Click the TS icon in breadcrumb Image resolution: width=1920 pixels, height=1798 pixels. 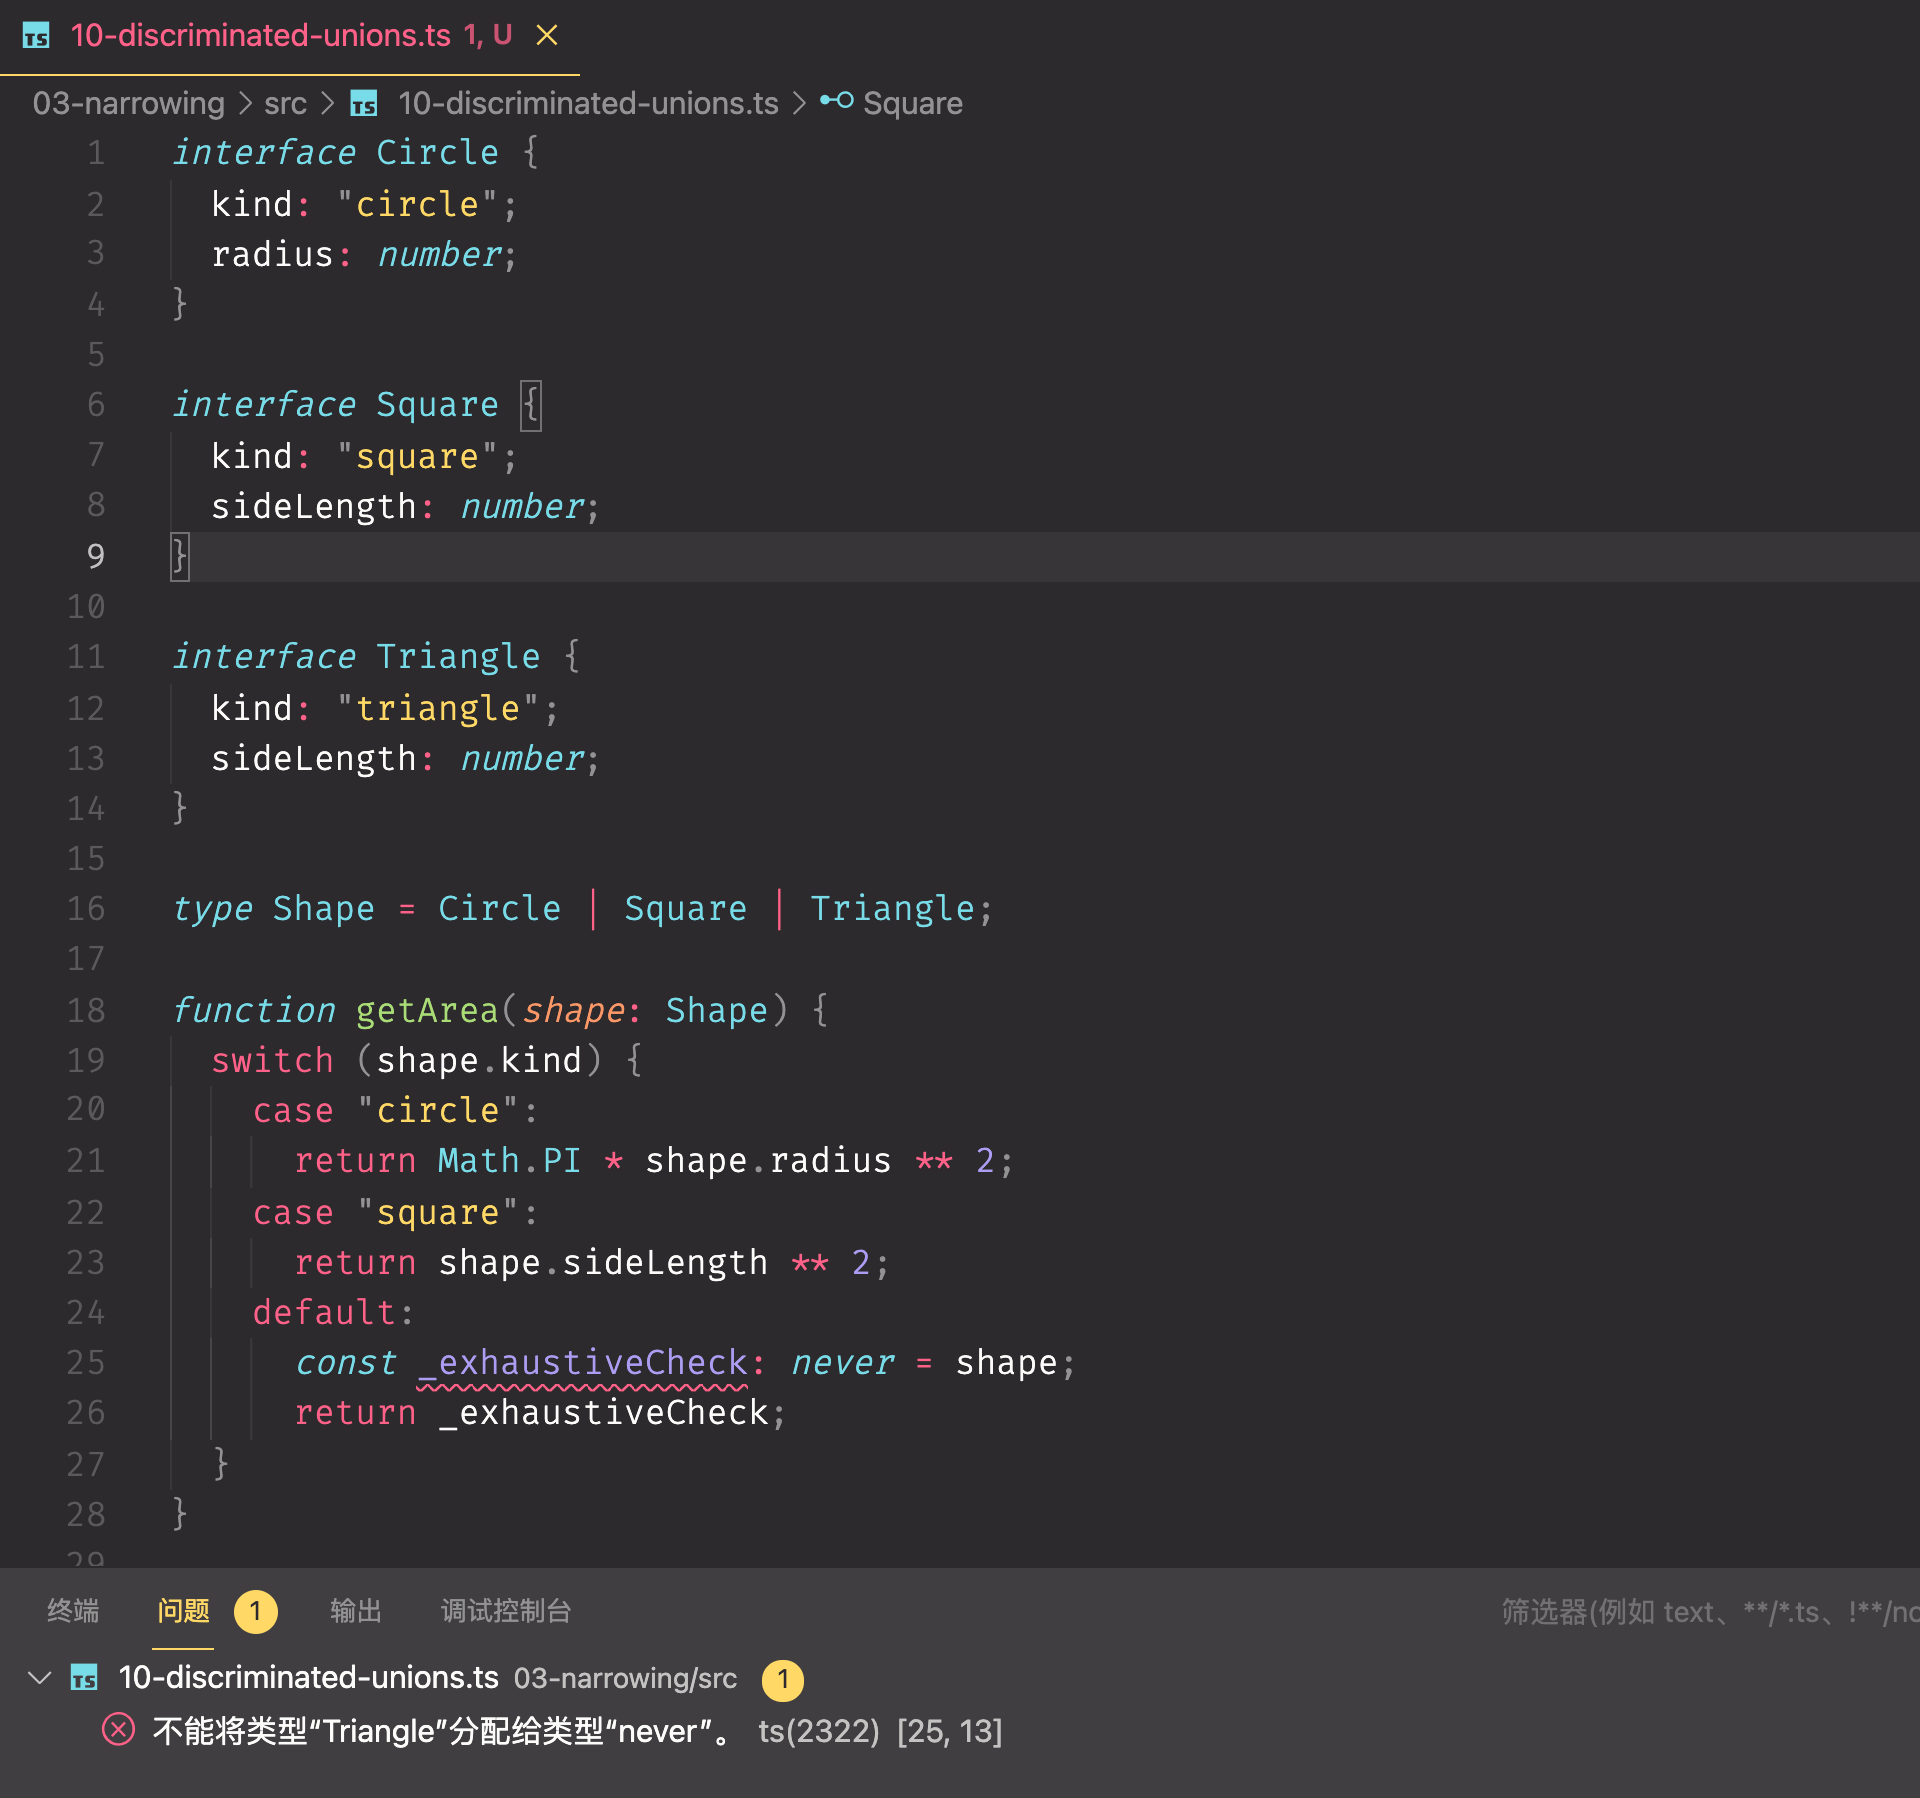click(364, 103)
